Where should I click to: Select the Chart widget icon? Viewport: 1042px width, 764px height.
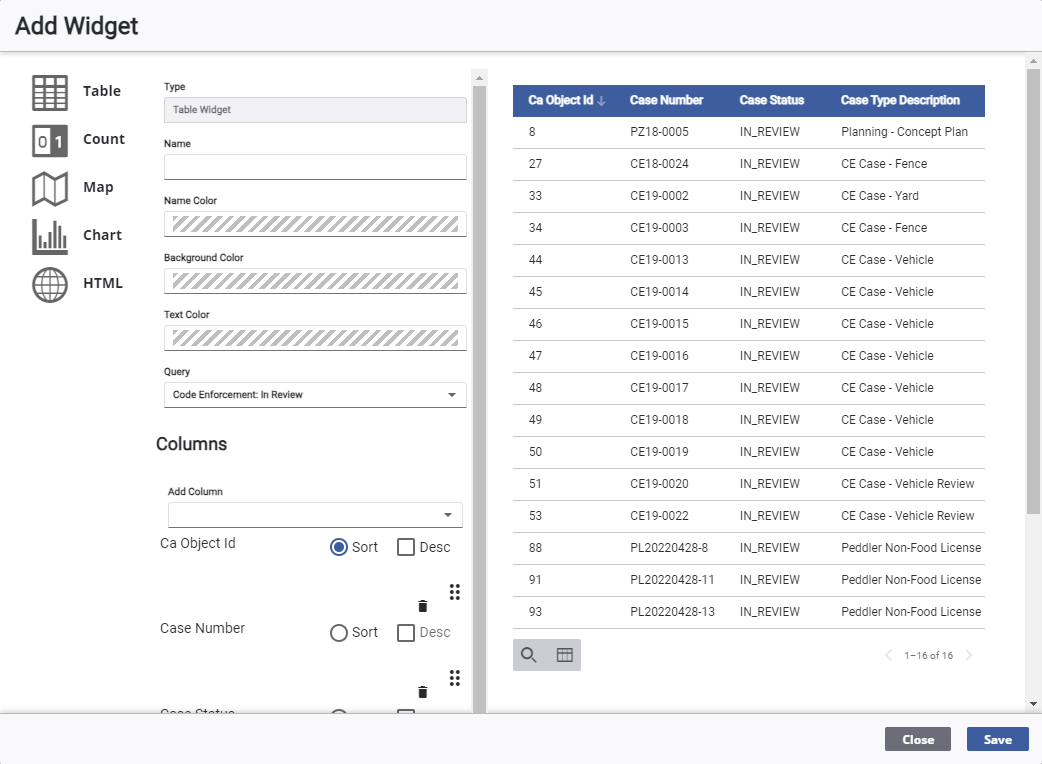click(x=50, y=236)
